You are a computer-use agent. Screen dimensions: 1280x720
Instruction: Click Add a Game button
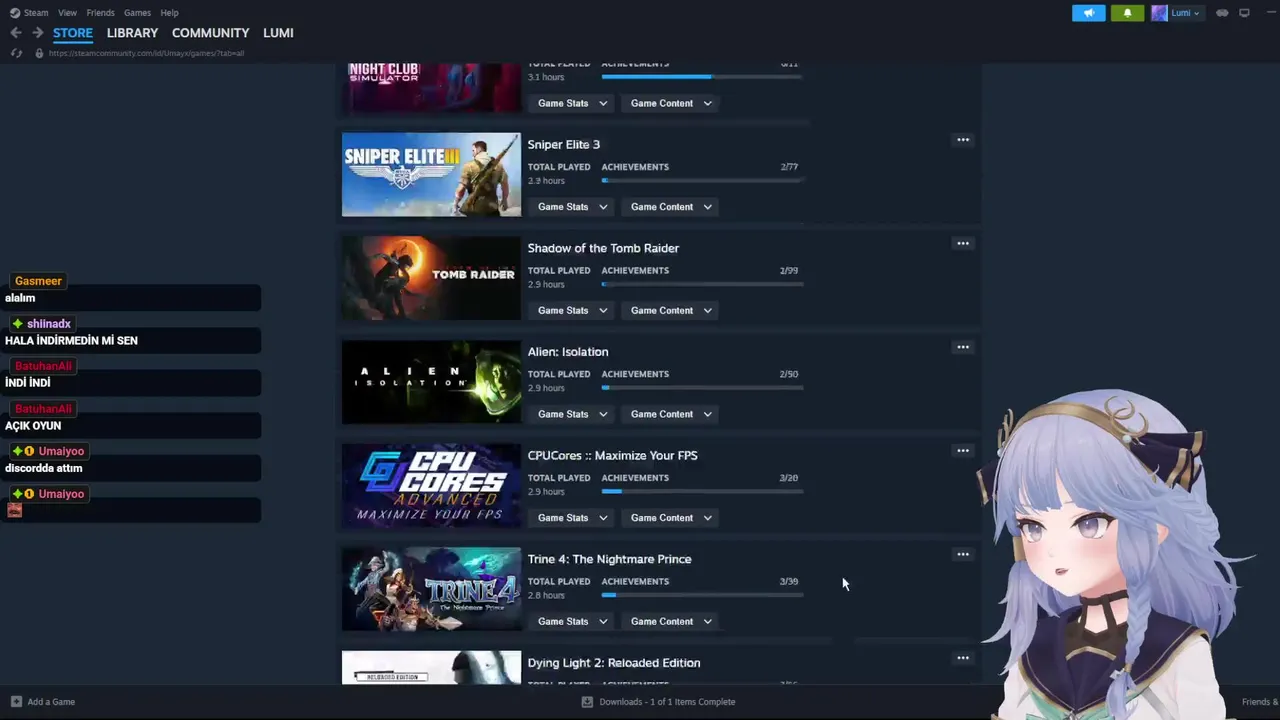[x=43, y=702]
